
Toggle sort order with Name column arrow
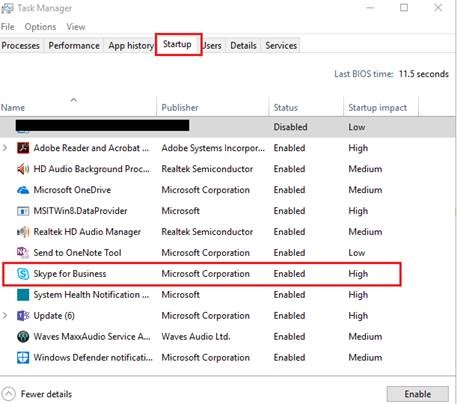[x=74, y=100]
